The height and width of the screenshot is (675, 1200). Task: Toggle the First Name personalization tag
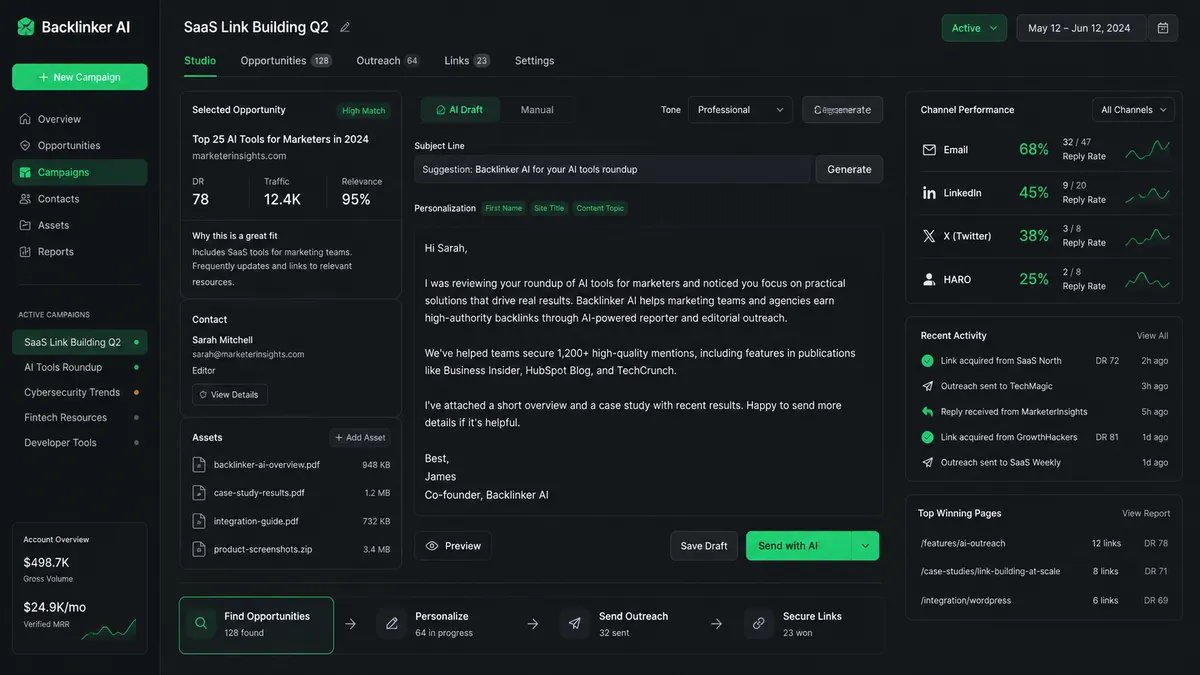pyautogui.click(x=503, y=208)
